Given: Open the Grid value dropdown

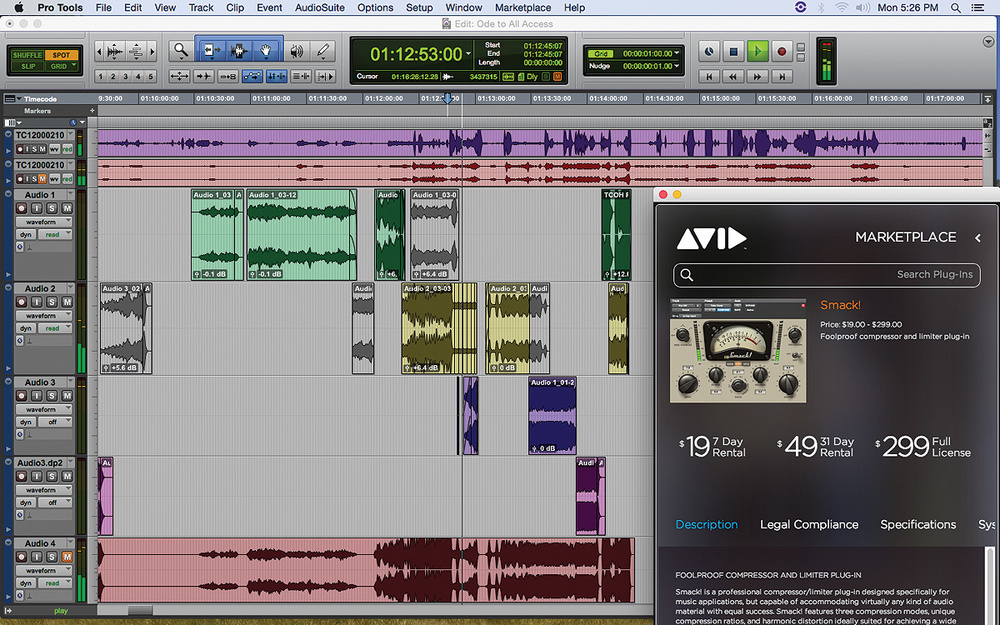Looking at the screenshot, I should [677, 53].
